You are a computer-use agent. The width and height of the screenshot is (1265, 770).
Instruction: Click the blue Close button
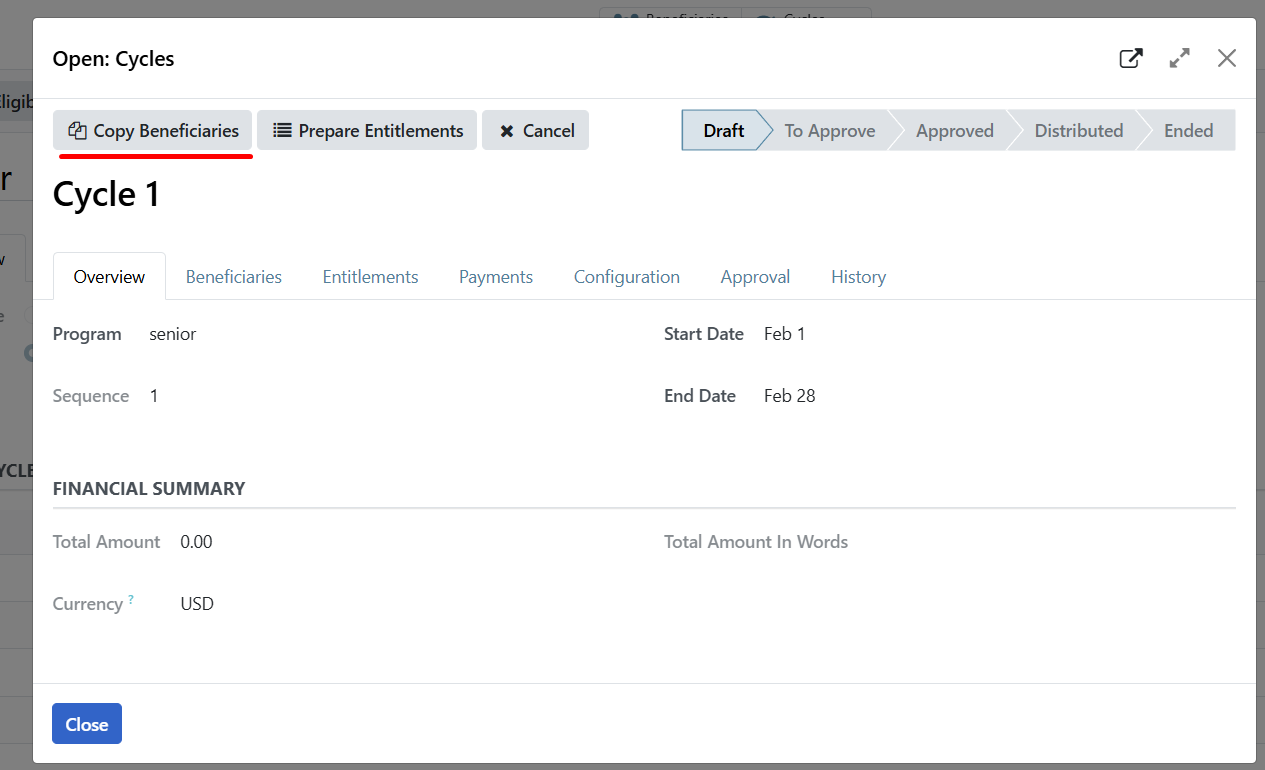coord(87,724)
